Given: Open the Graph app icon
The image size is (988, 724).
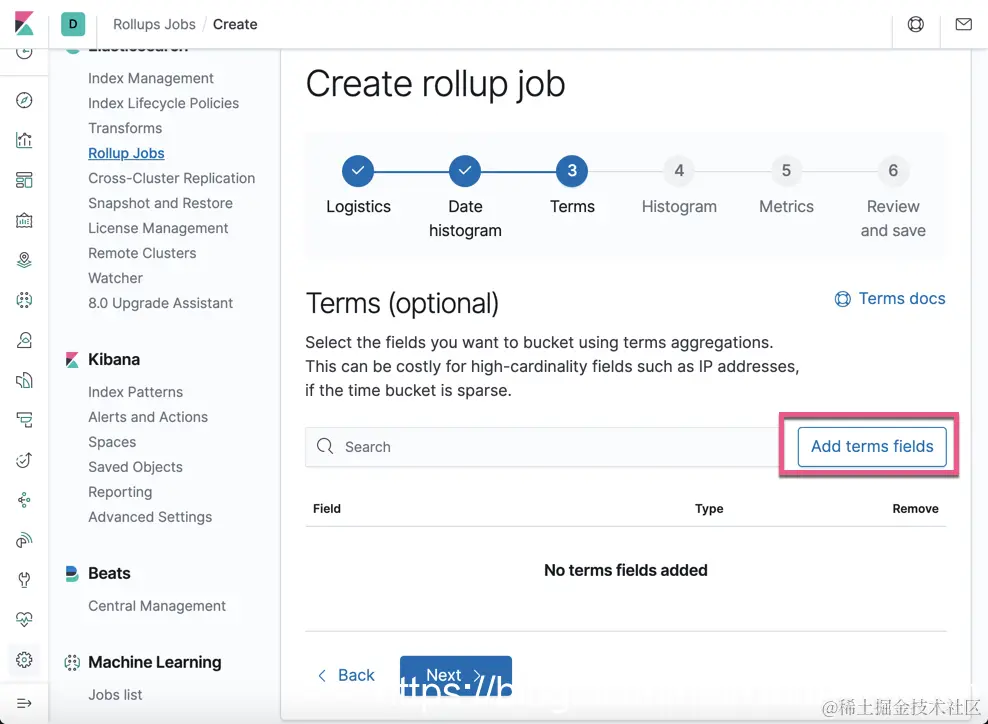Looking at the screenshot, I should point(24,500).
